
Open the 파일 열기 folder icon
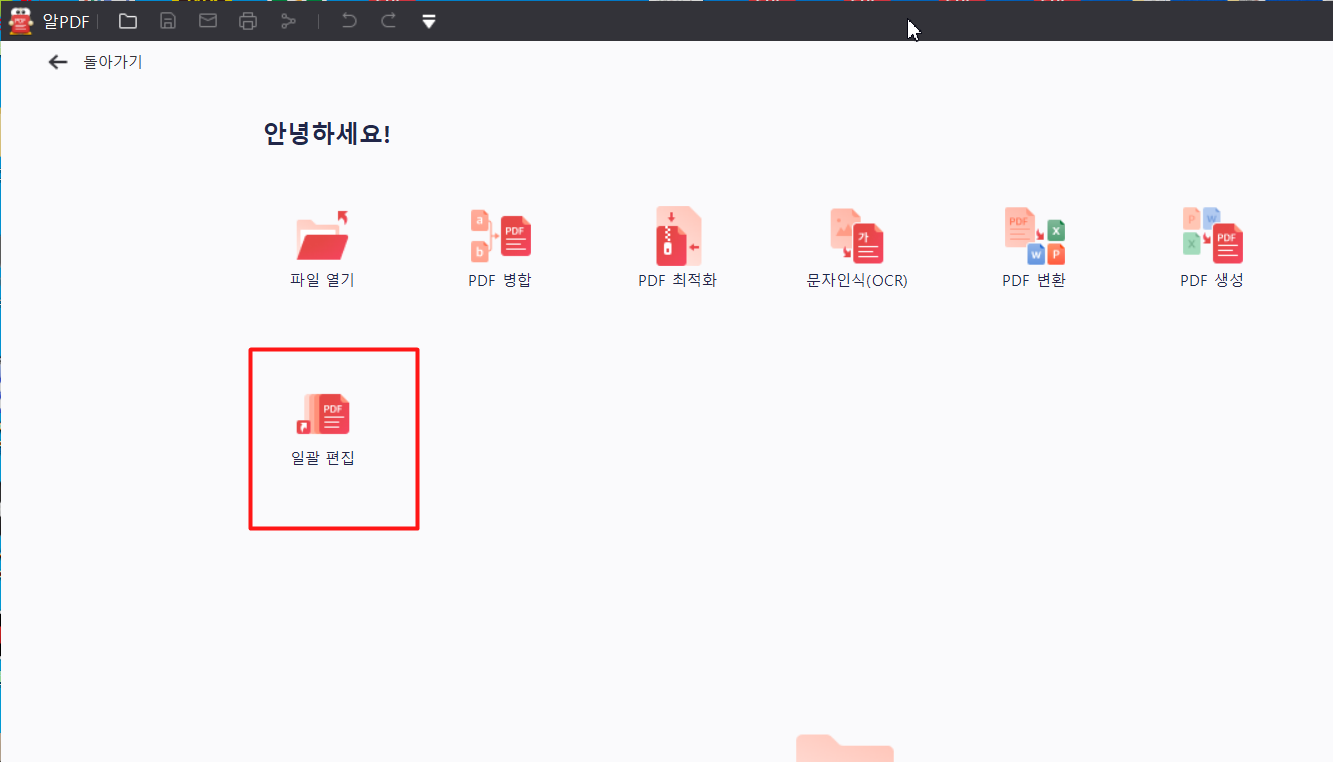(323, 235)
